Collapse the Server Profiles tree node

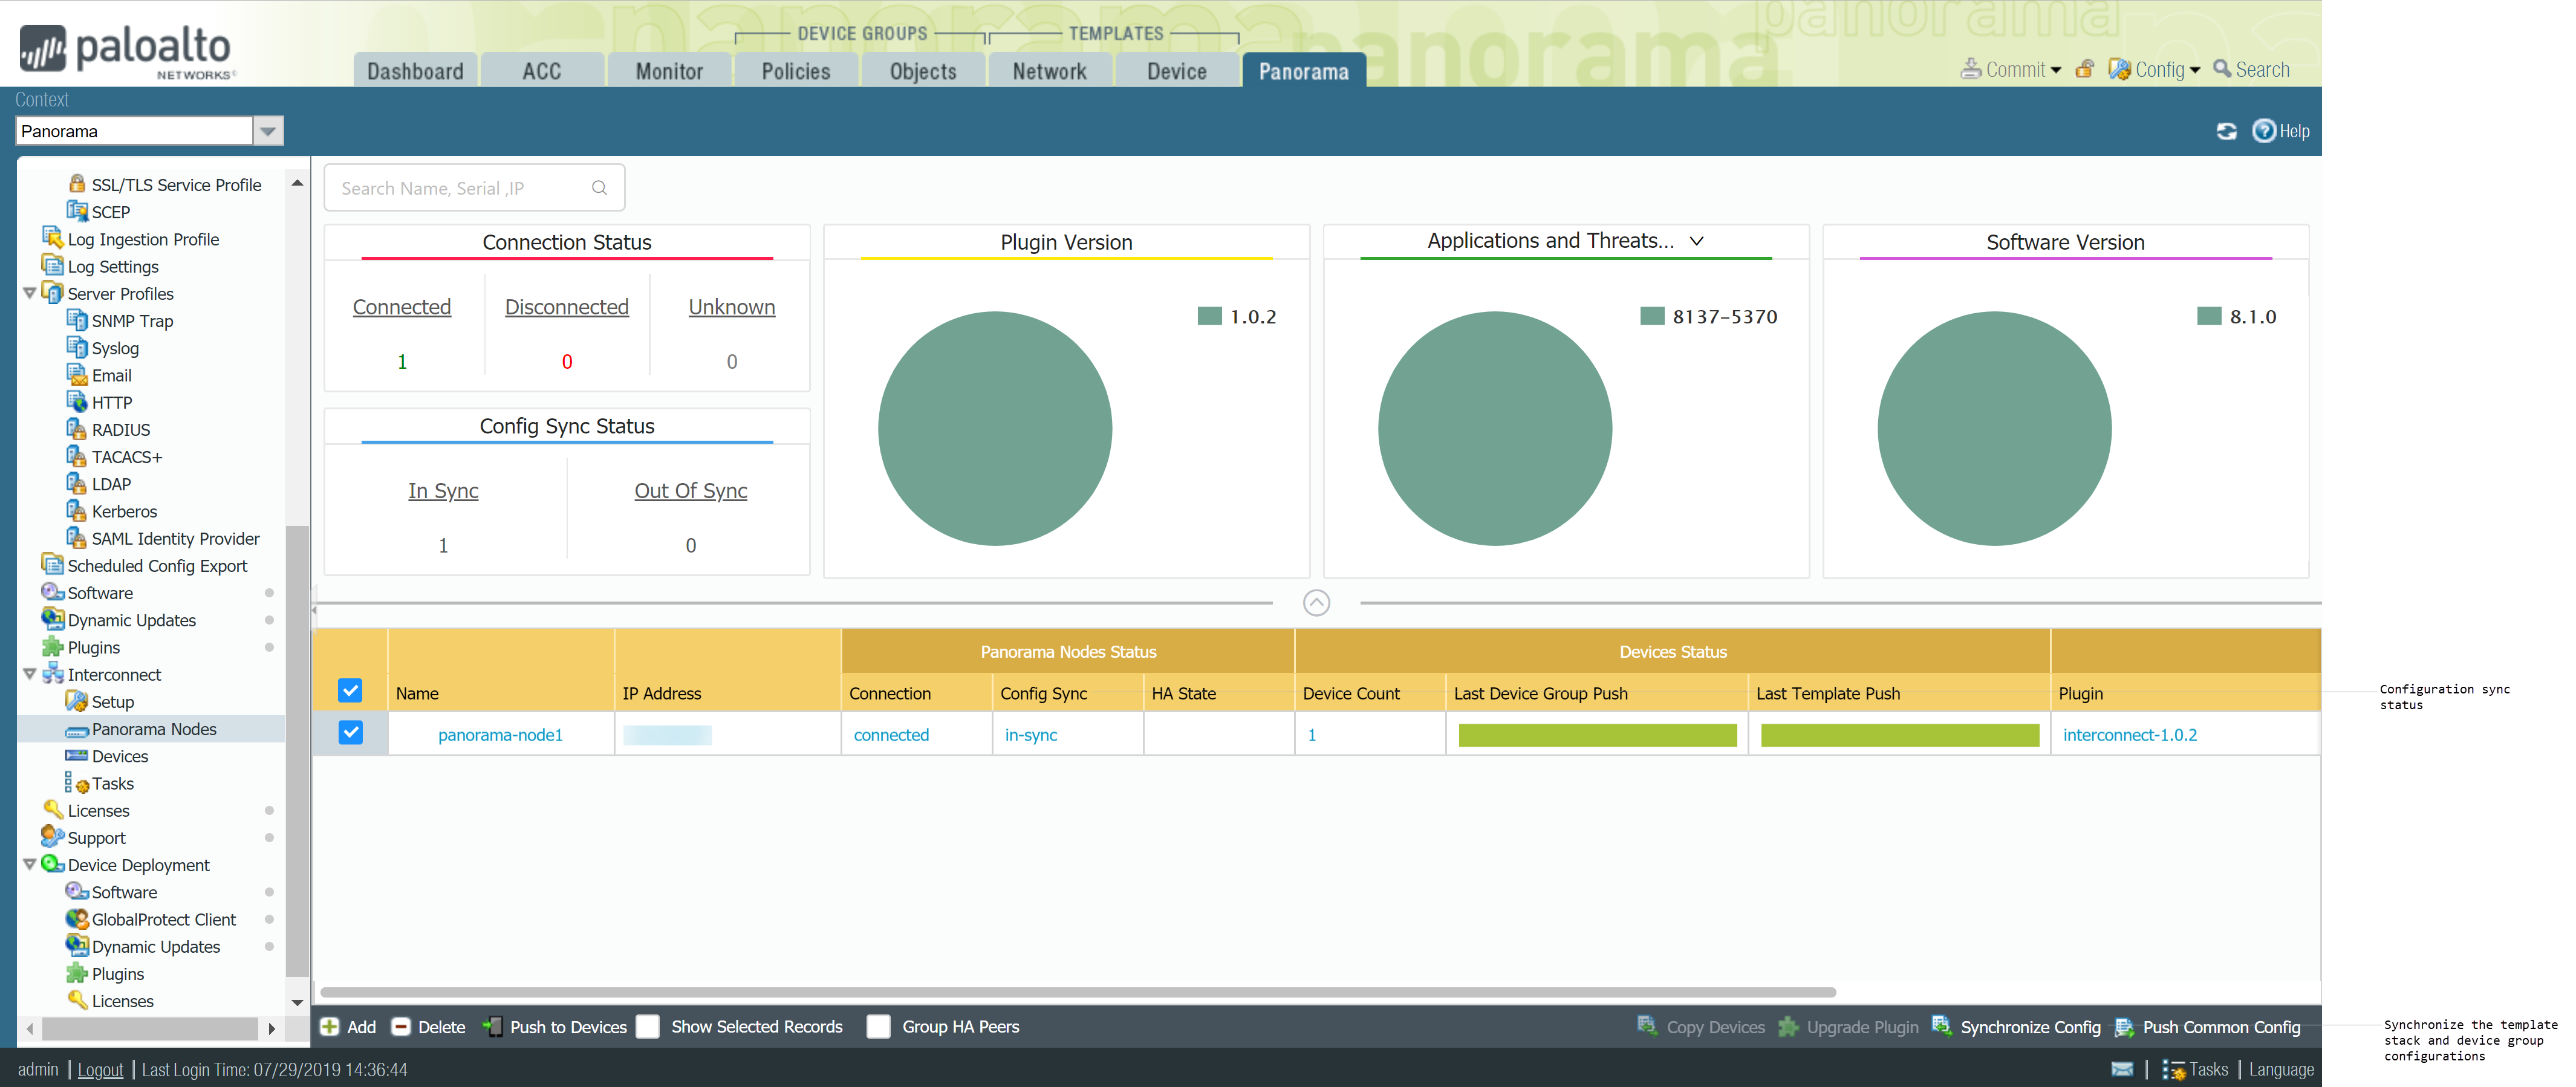coord(30,293)
